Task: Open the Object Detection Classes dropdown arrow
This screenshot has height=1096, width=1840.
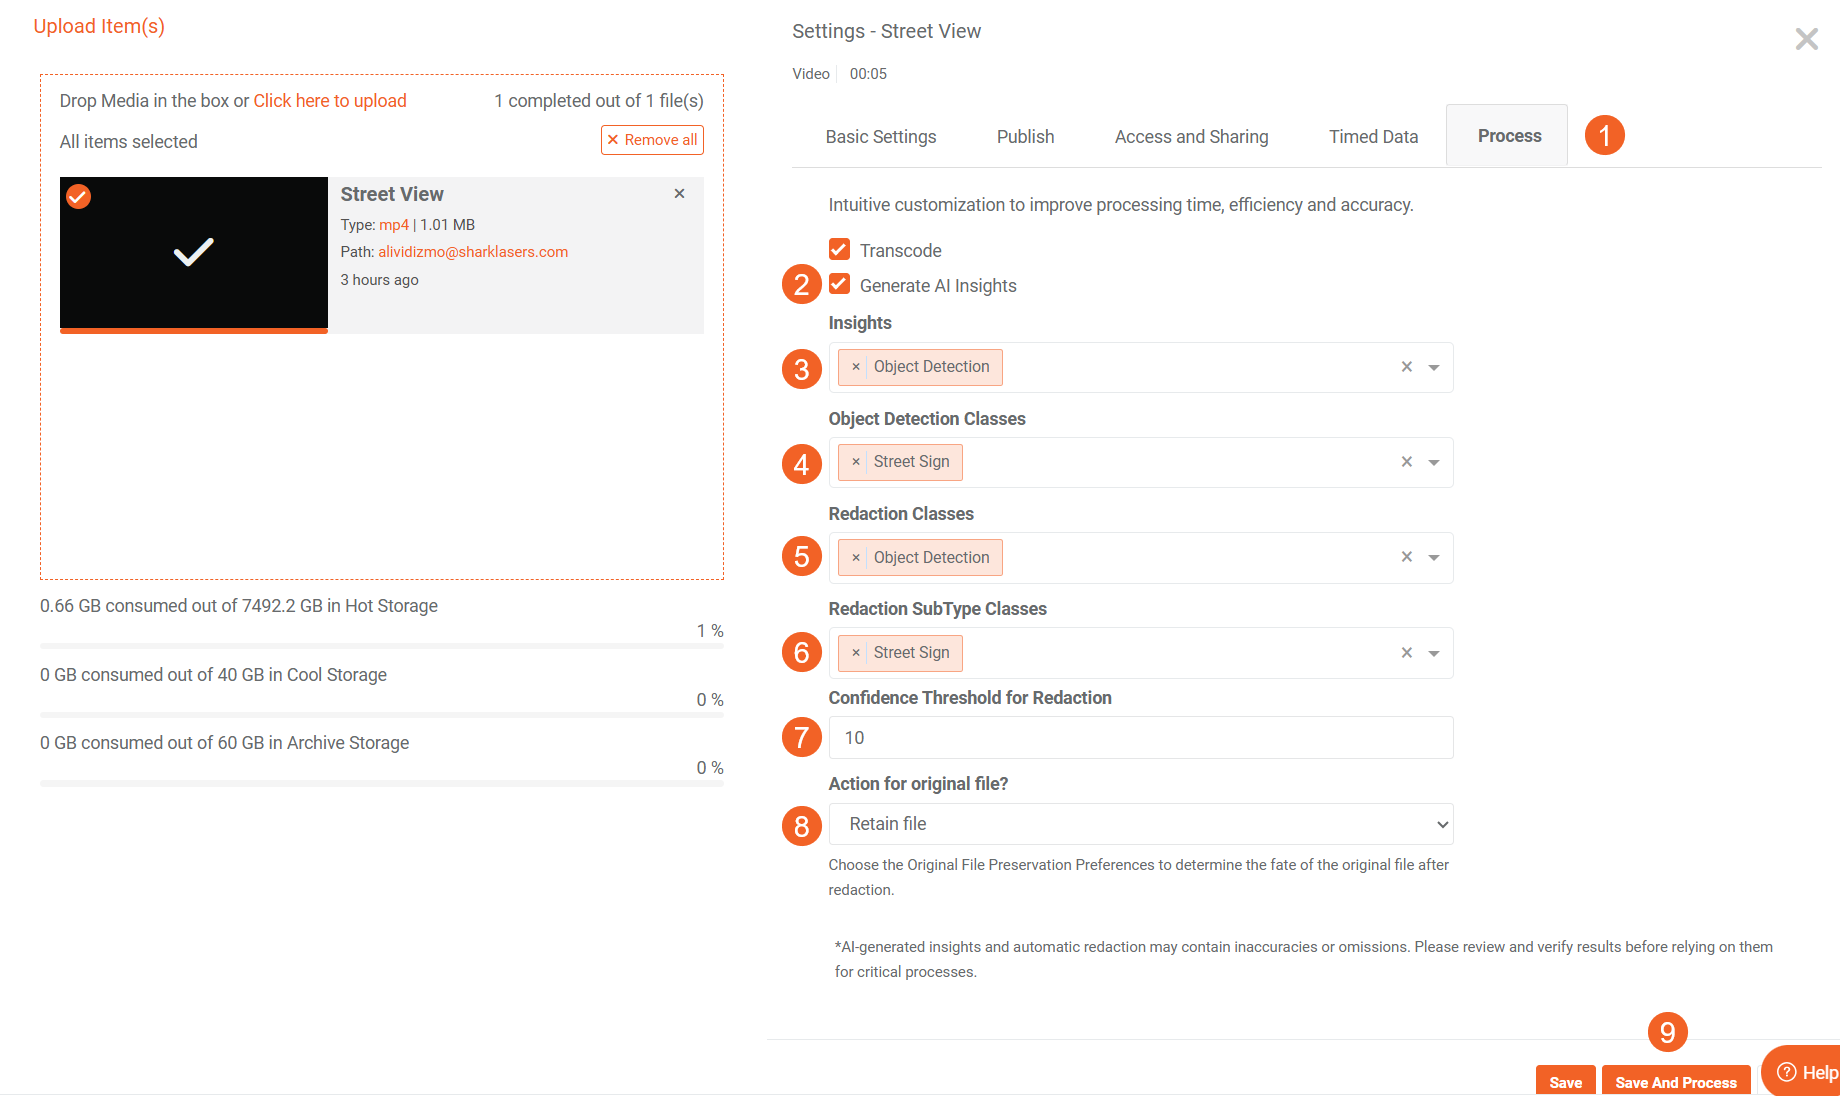Action: tap(1434, 463)
